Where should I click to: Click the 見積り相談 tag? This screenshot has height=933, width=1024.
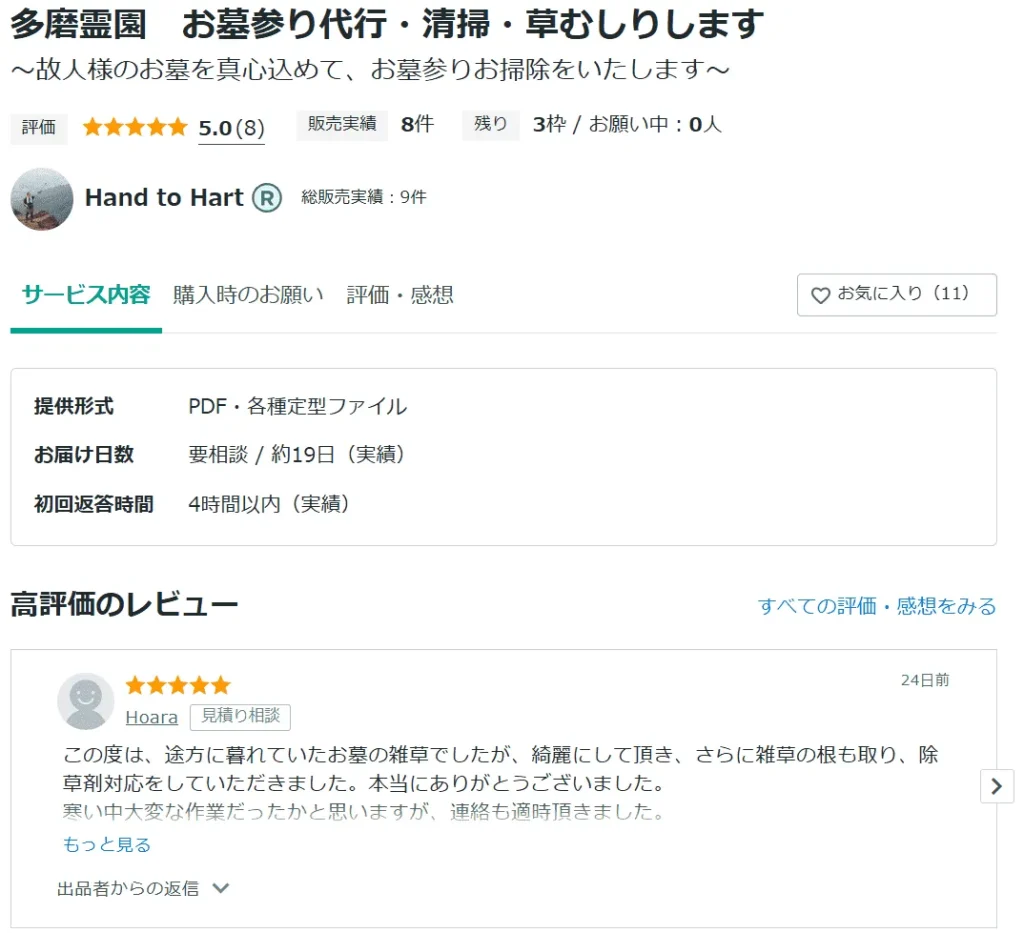[x=240, y=716]
